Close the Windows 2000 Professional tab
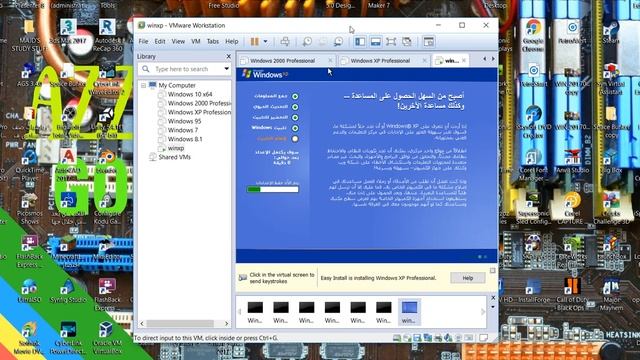This screenshot has height=360, width=640. [330, 60]
